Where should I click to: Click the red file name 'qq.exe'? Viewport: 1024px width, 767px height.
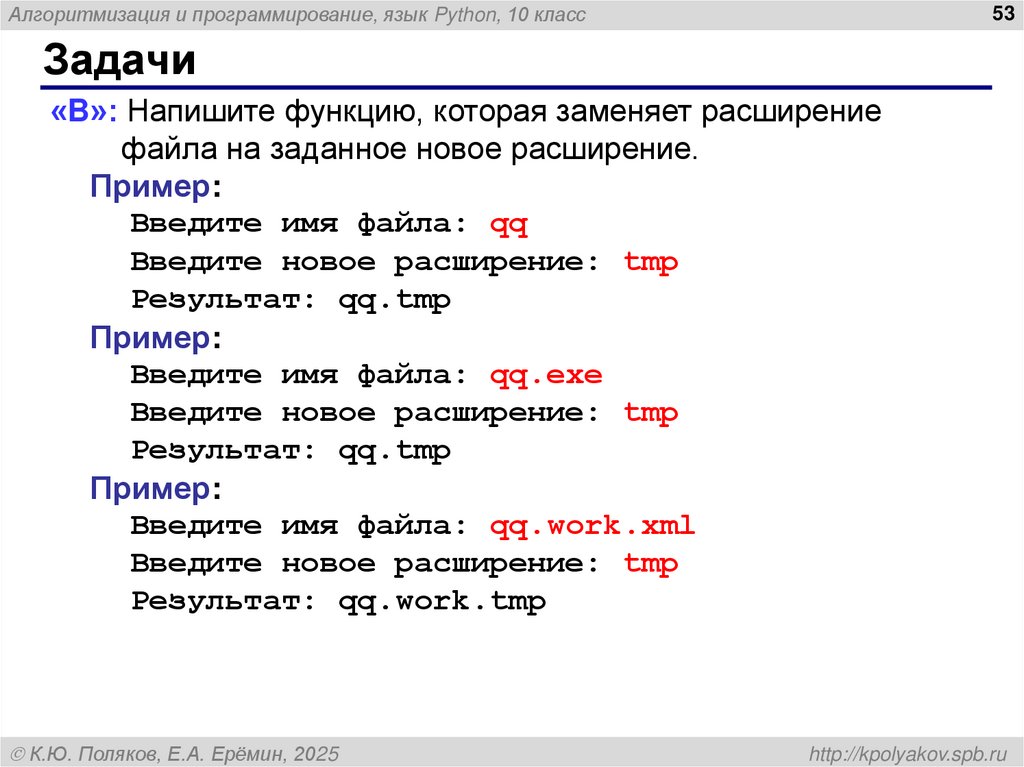point(546,376)
